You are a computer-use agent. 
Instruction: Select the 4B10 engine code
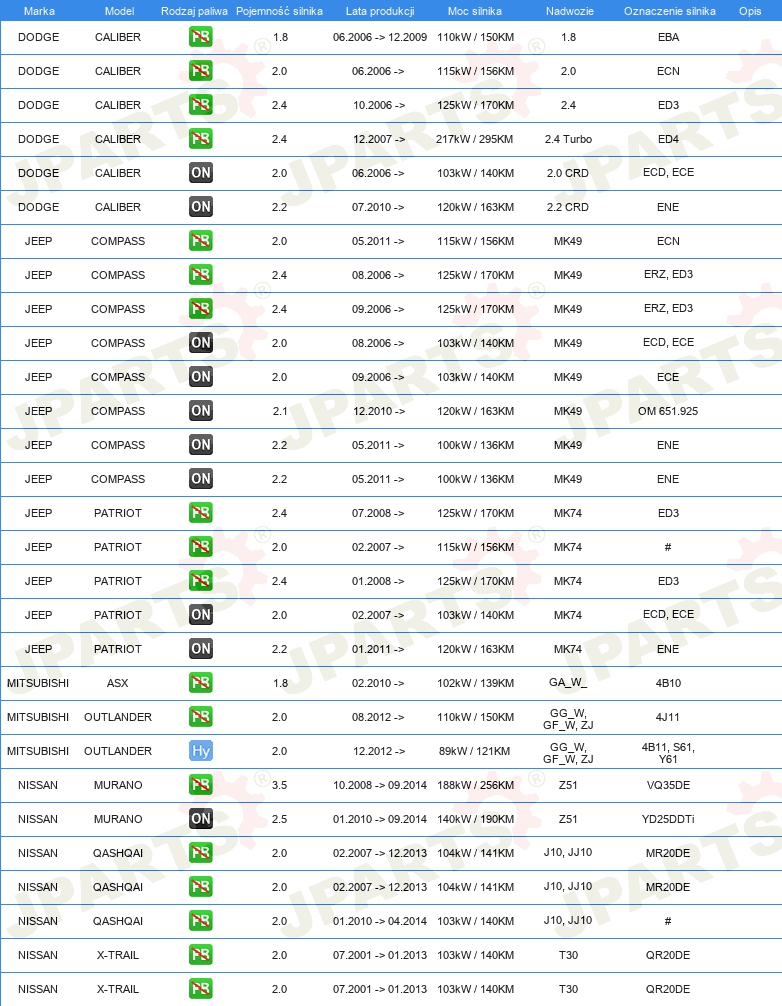pyautogui.click(x=668, y=683)
